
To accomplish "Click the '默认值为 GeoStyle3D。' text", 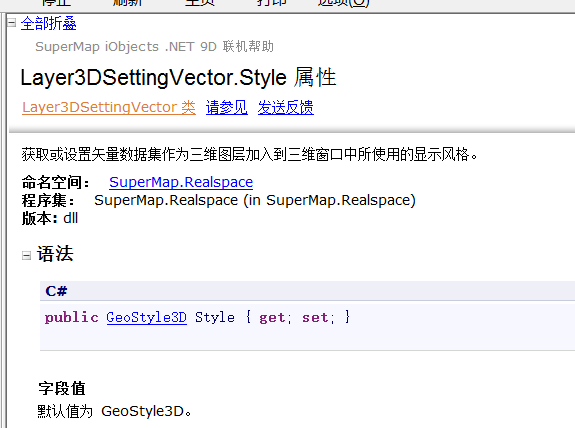I will (114, 411).
